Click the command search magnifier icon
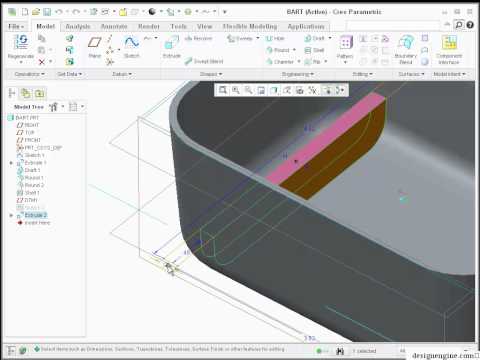This screenshot has height=360, width=480. 459,25
